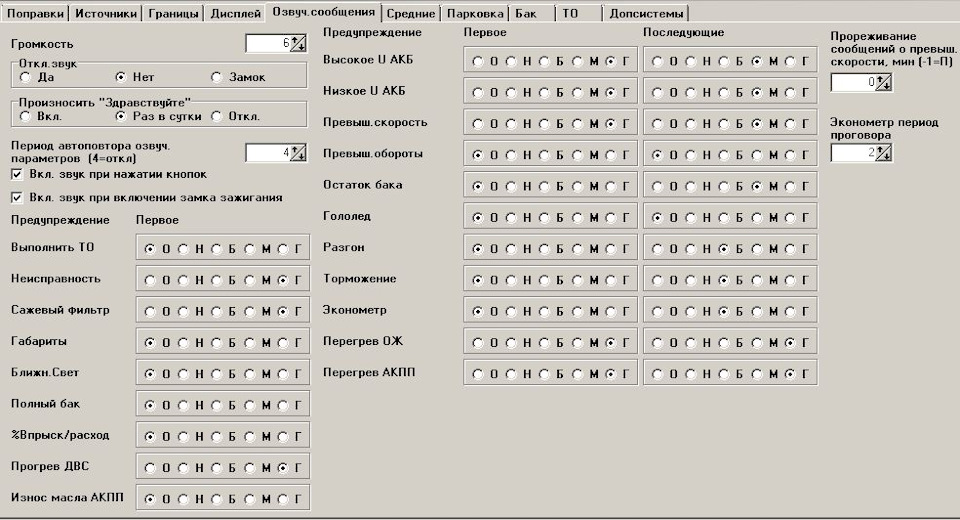Click the Громкость value field
Viewport: 960px width, 520px height.
(x=268, y=43)
